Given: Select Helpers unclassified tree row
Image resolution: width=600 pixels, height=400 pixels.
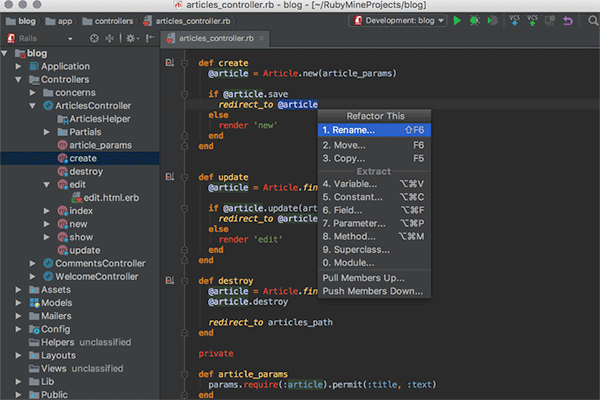Looking at the screenshot, I should (x=80, y=342).
